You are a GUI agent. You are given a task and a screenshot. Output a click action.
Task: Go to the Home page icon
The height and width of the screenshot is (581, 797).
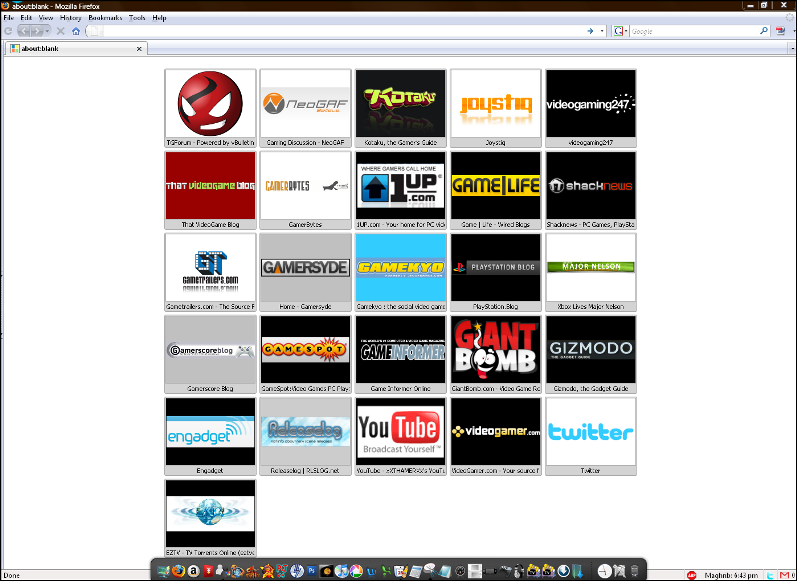point(76,31)
